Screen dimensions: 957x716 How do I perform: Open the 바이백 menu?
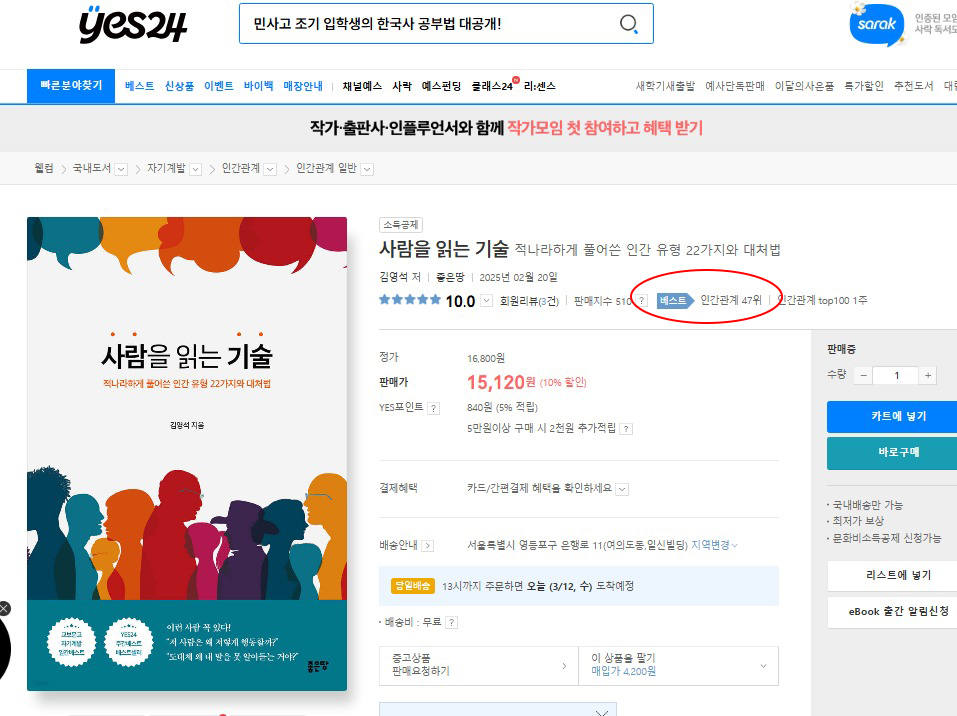(x=259, y=86)
